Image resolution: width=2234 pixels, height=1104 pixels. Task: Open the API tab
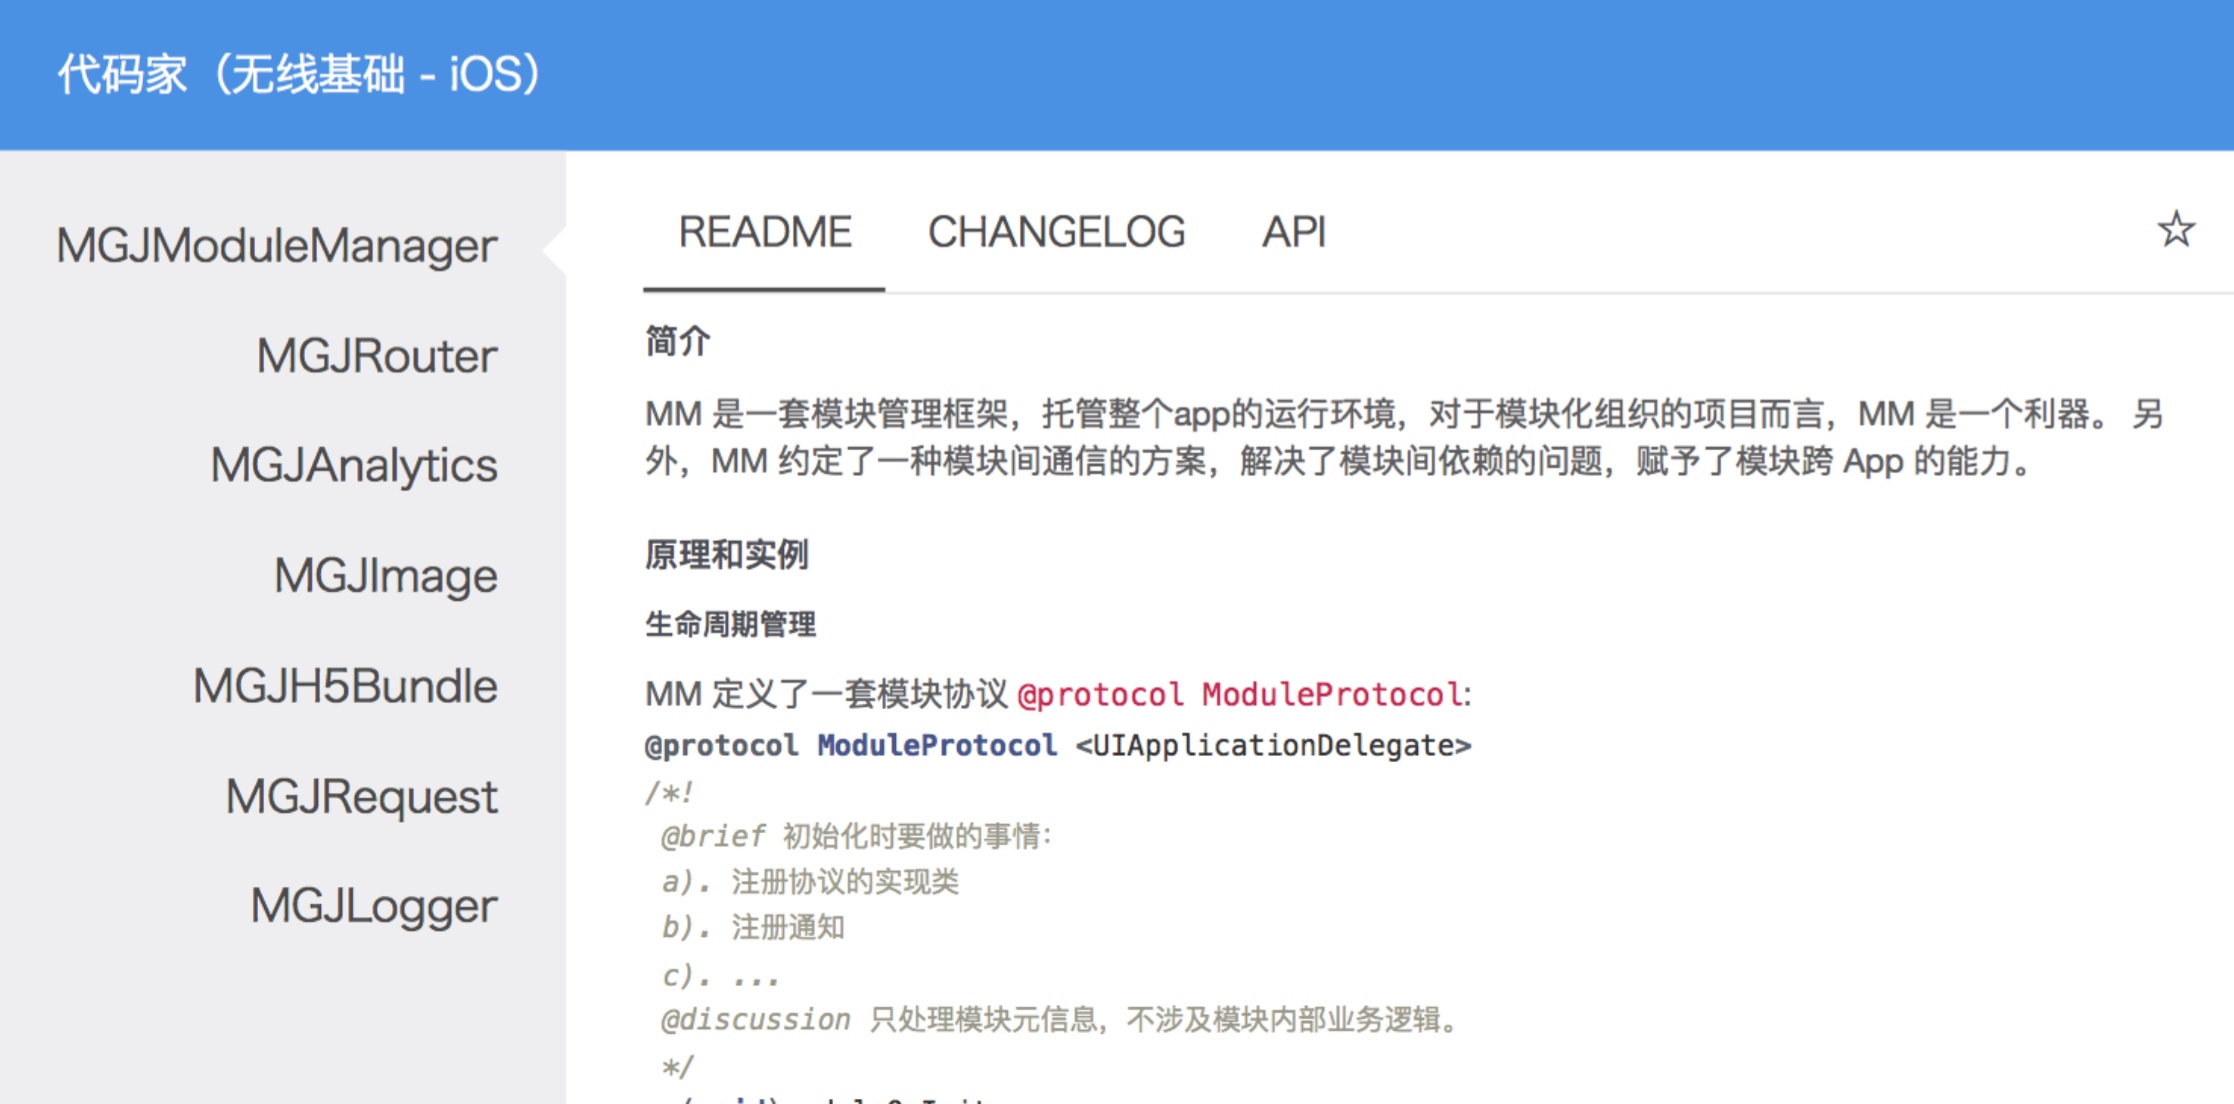[1293, 233]
